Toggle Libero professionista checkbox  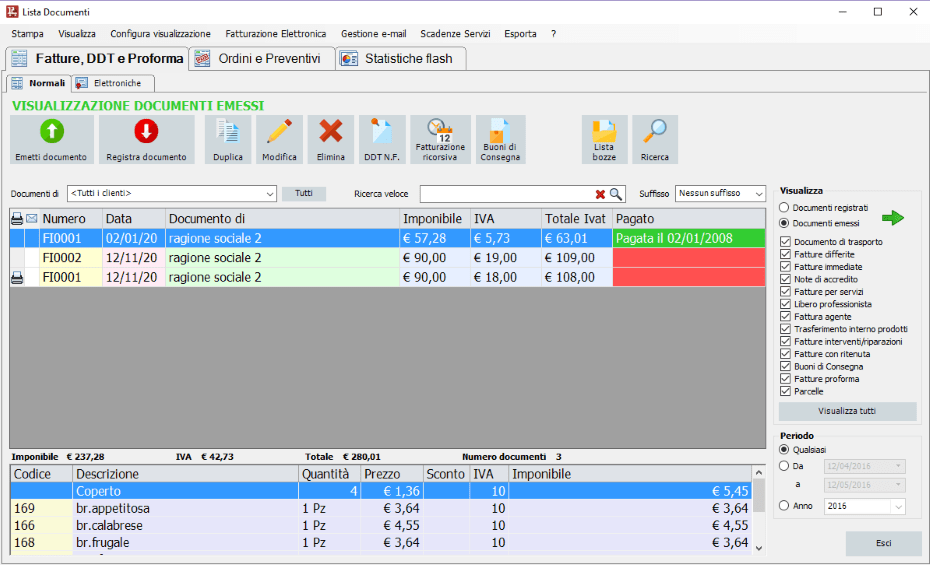[785, 304]
